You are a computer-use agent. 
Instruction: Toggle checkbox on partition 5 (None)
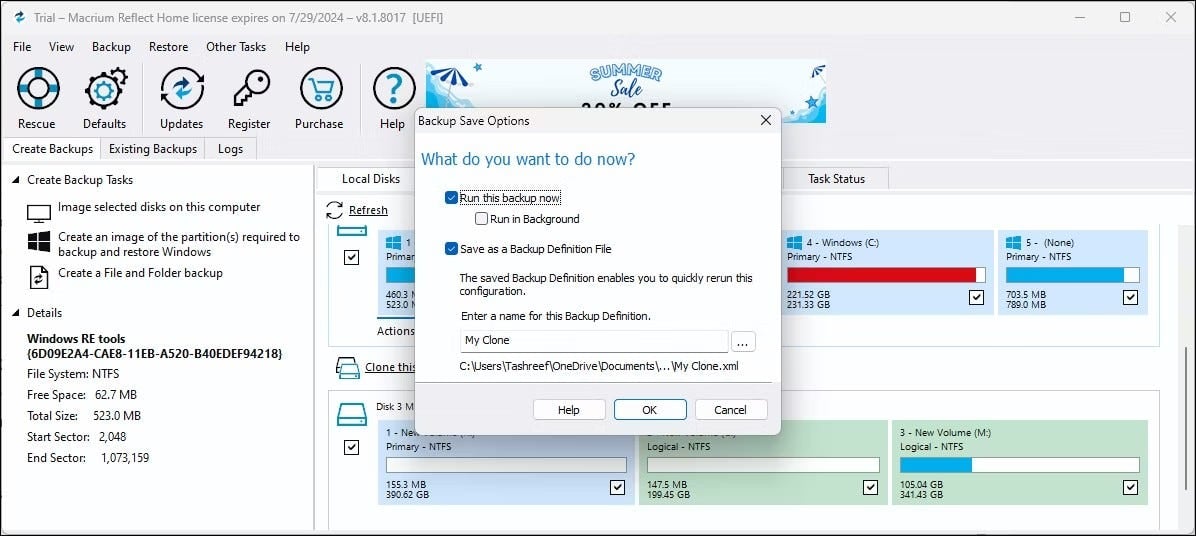pyautogui.click(x=1130, y=297)
